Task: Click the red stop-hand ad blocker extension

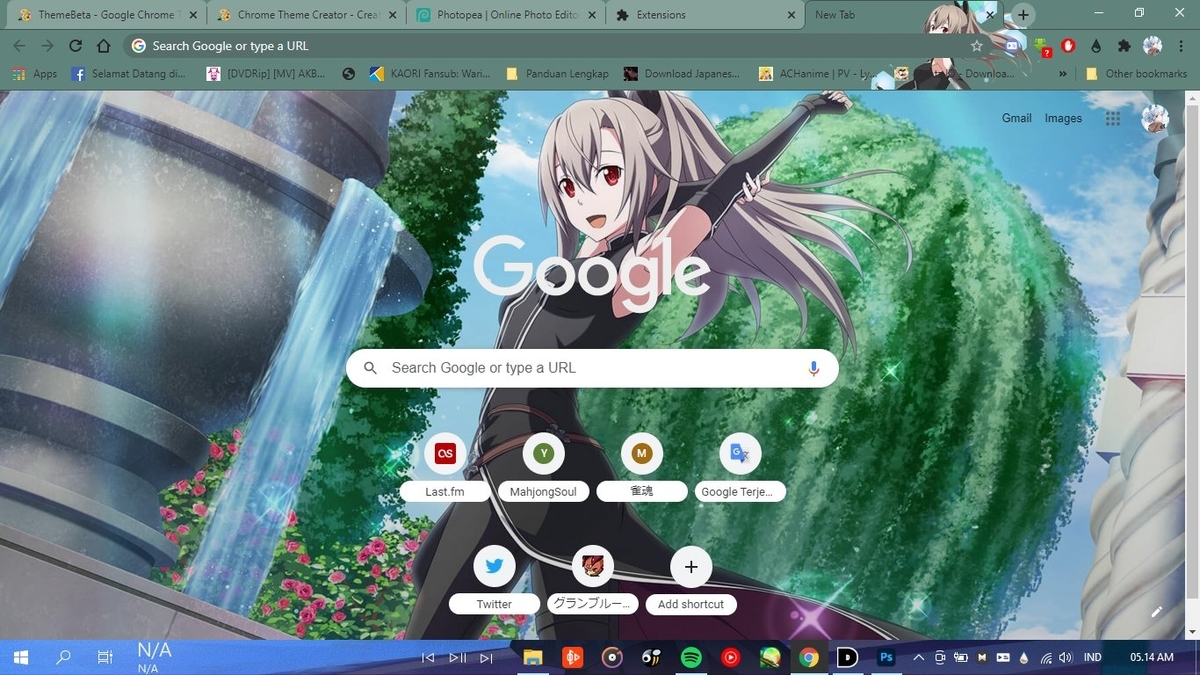Action: [1068, 46]
